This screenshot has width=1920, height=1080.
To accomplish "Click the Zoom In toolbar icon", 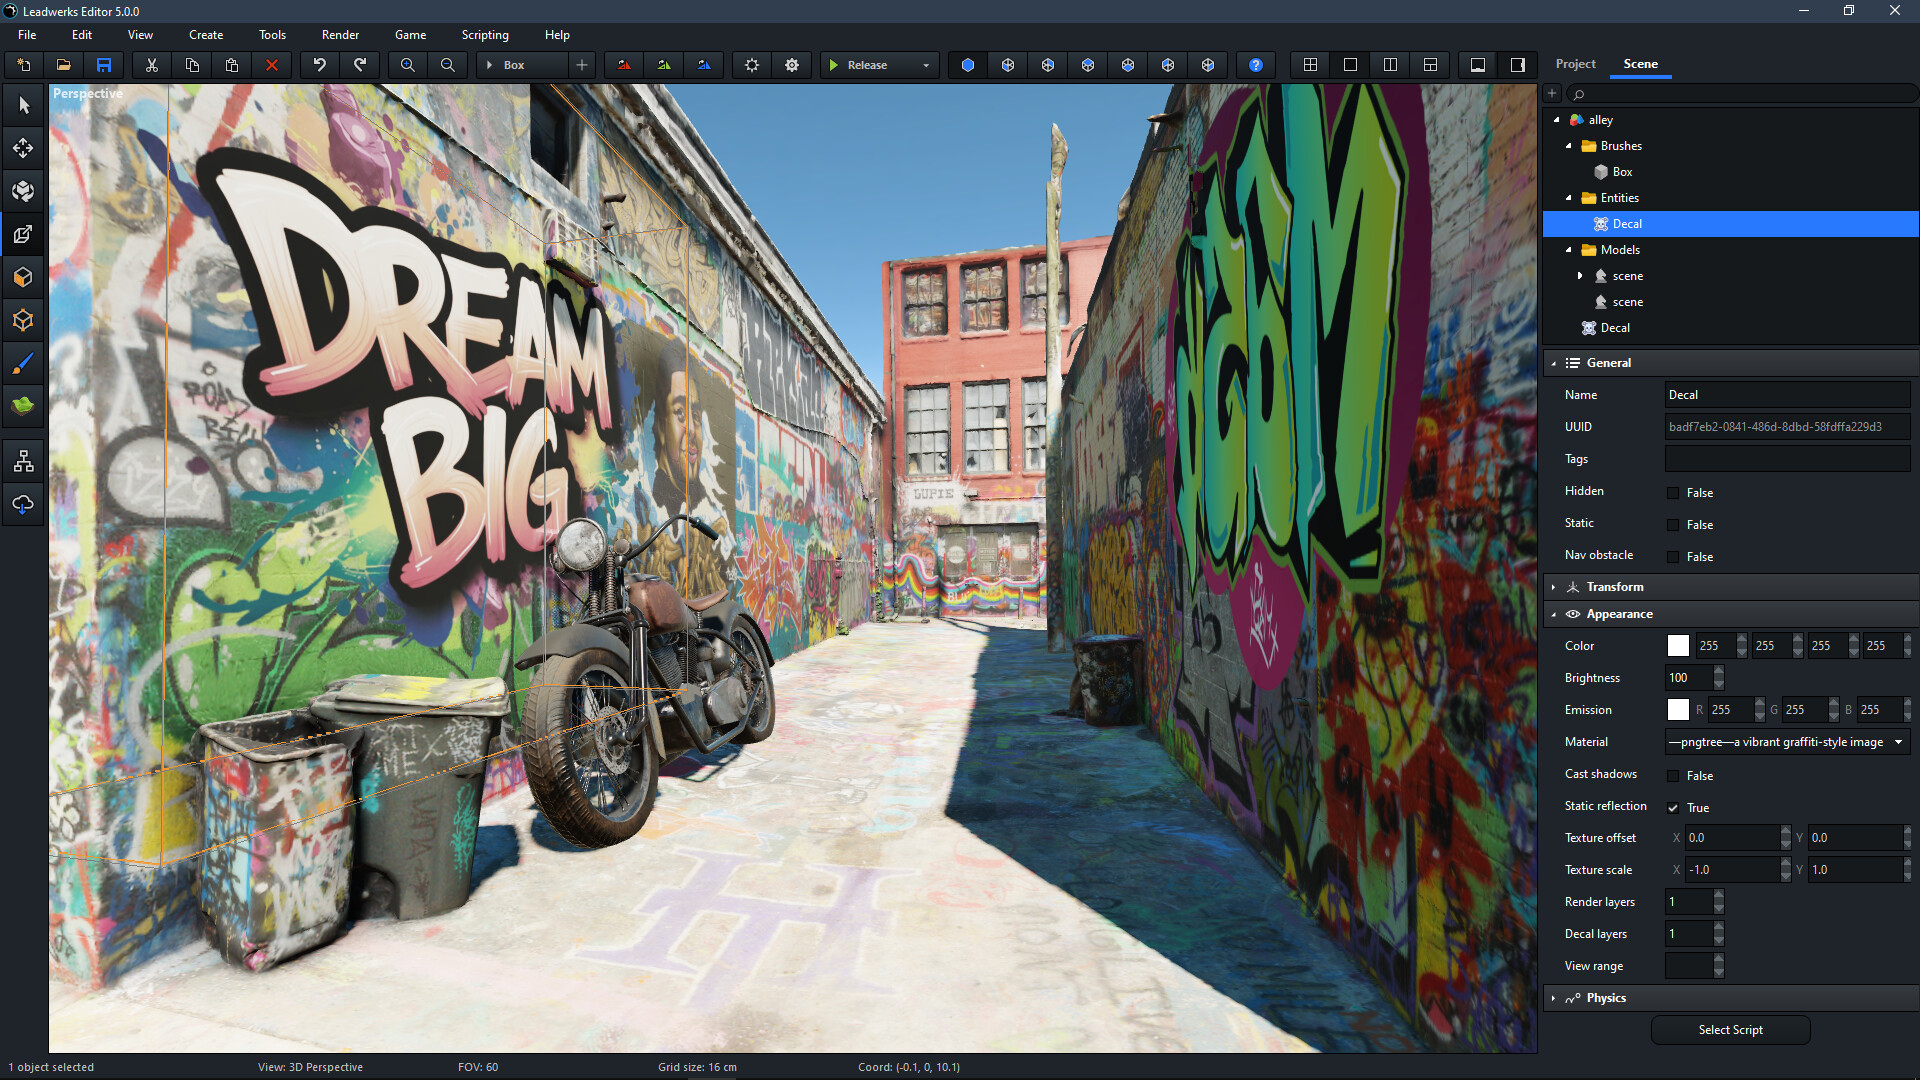I will (408, 64).
